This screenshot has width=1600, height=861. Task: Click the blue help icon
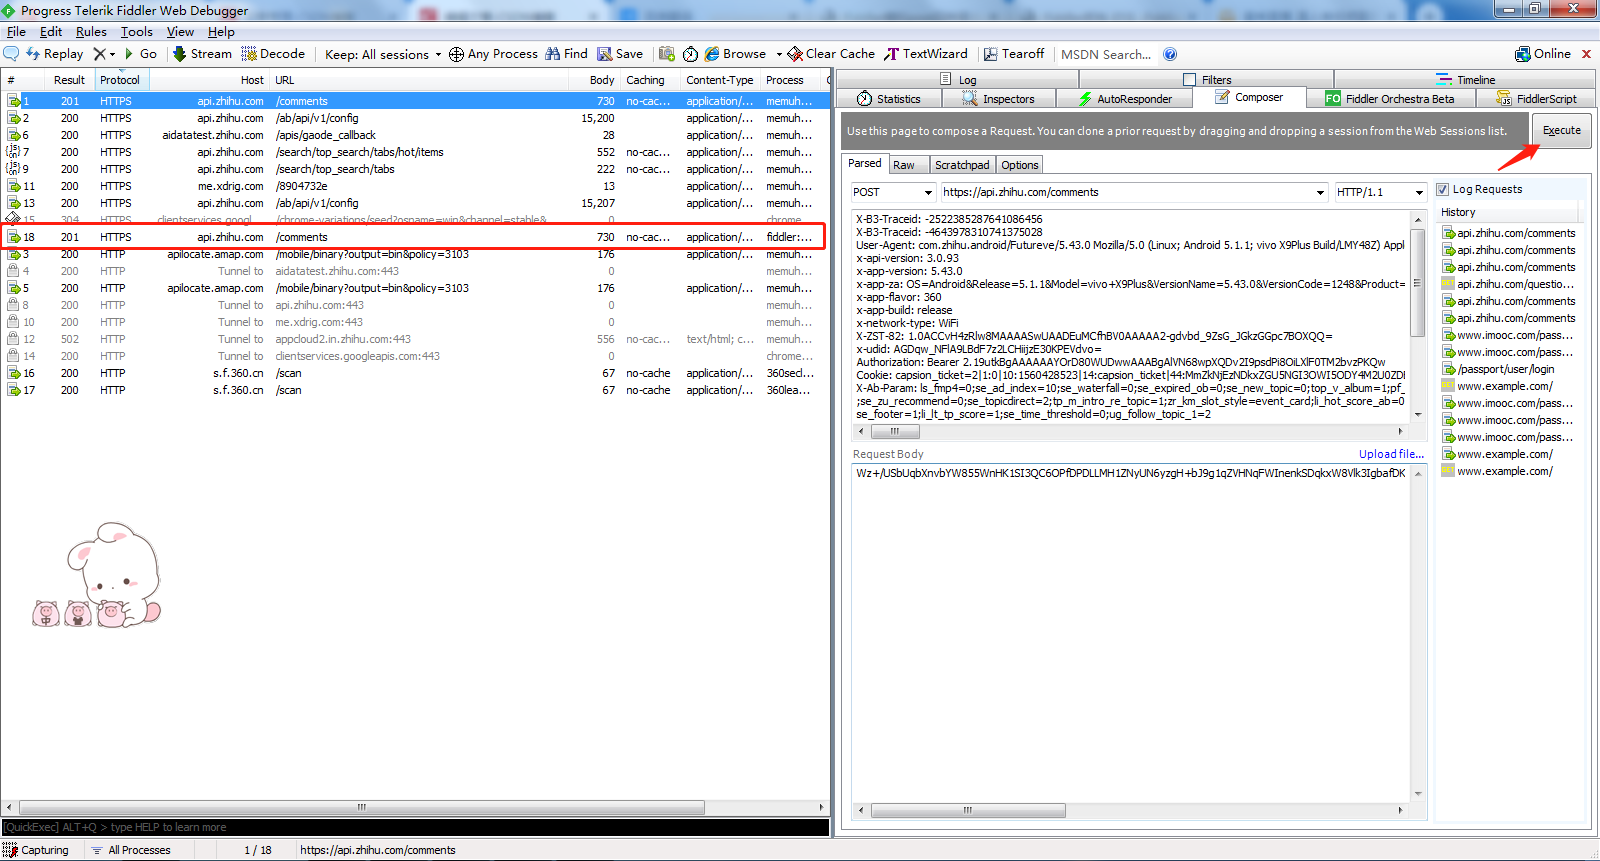(x=1170, y=54)
